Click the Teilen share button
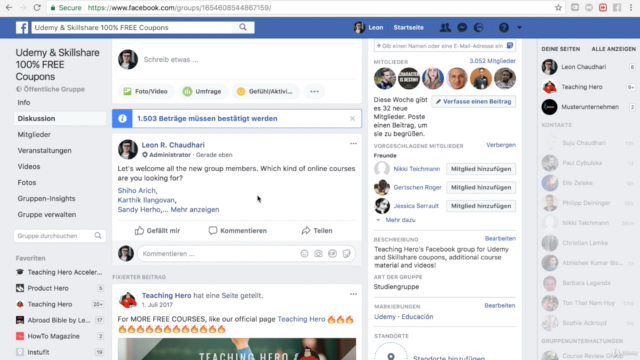 pos(317,231)
